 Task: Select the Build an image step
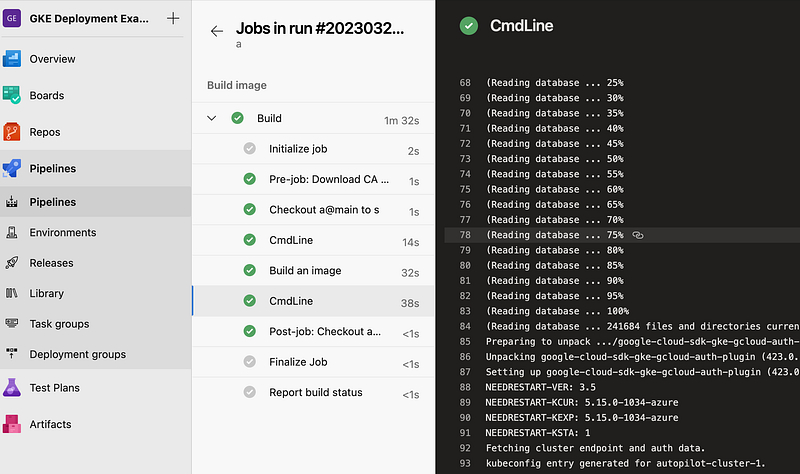pos(313,270)
